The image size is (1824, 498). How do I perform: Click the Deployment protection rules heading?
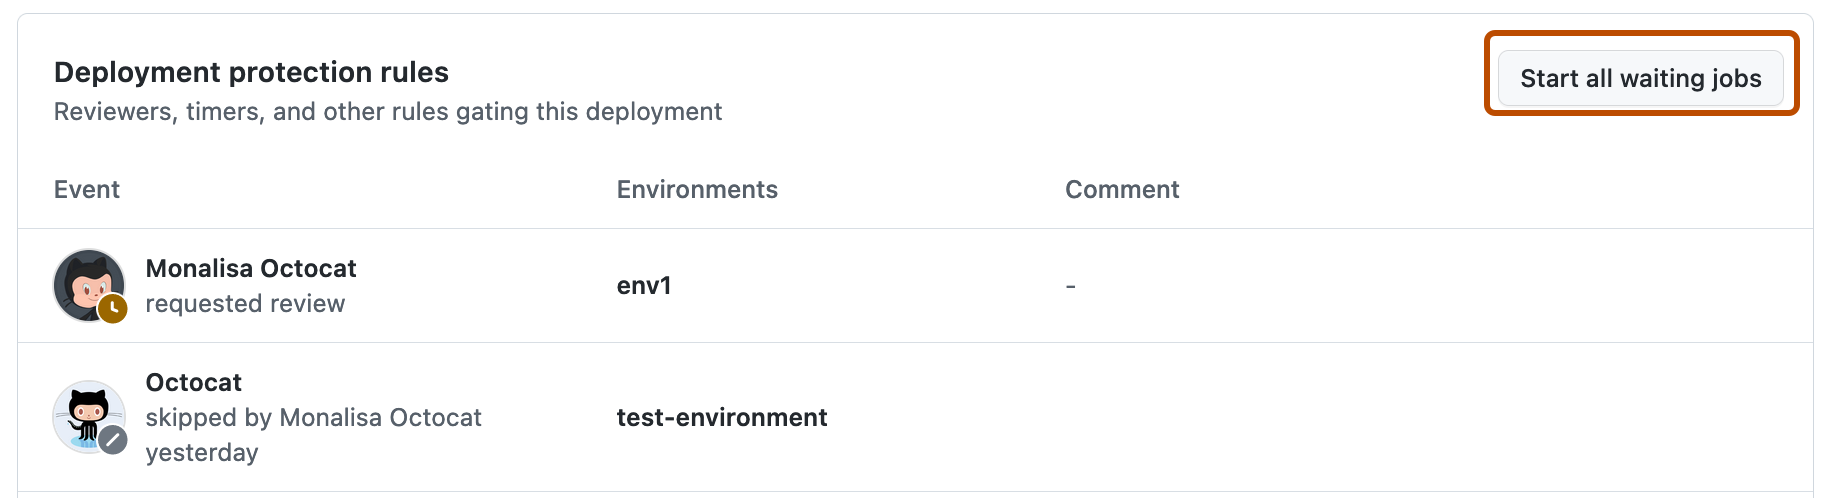point(251,72)
